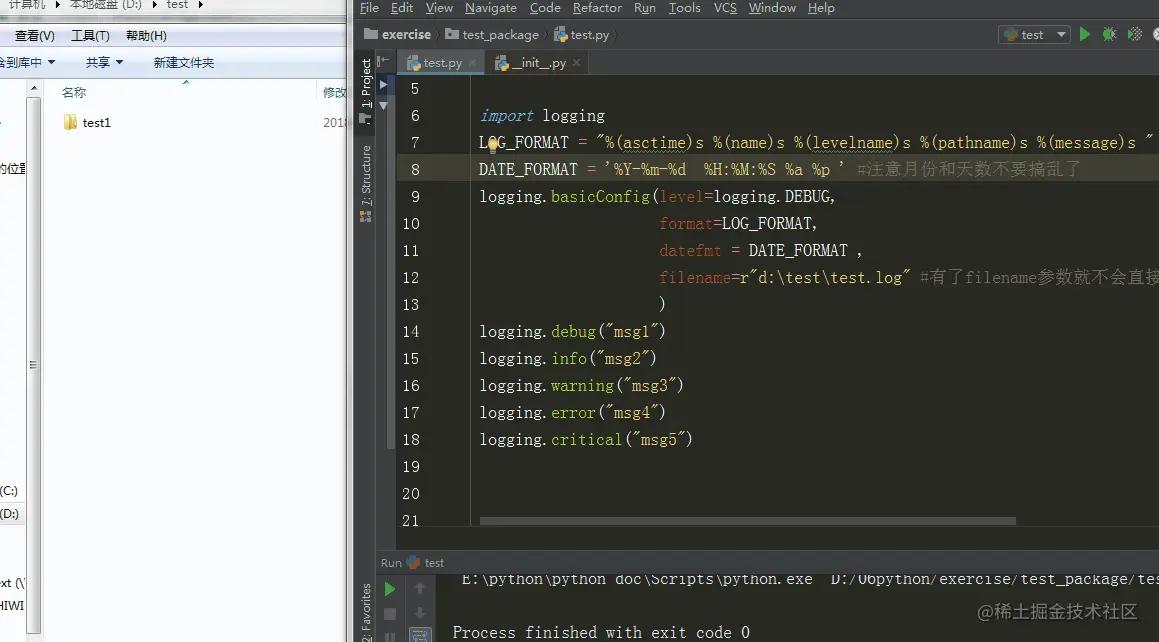Viewport: 1159px width, 642px height.
Task: Click the collapse-sidebar icon beside tabs
Action: click(383, 61)
